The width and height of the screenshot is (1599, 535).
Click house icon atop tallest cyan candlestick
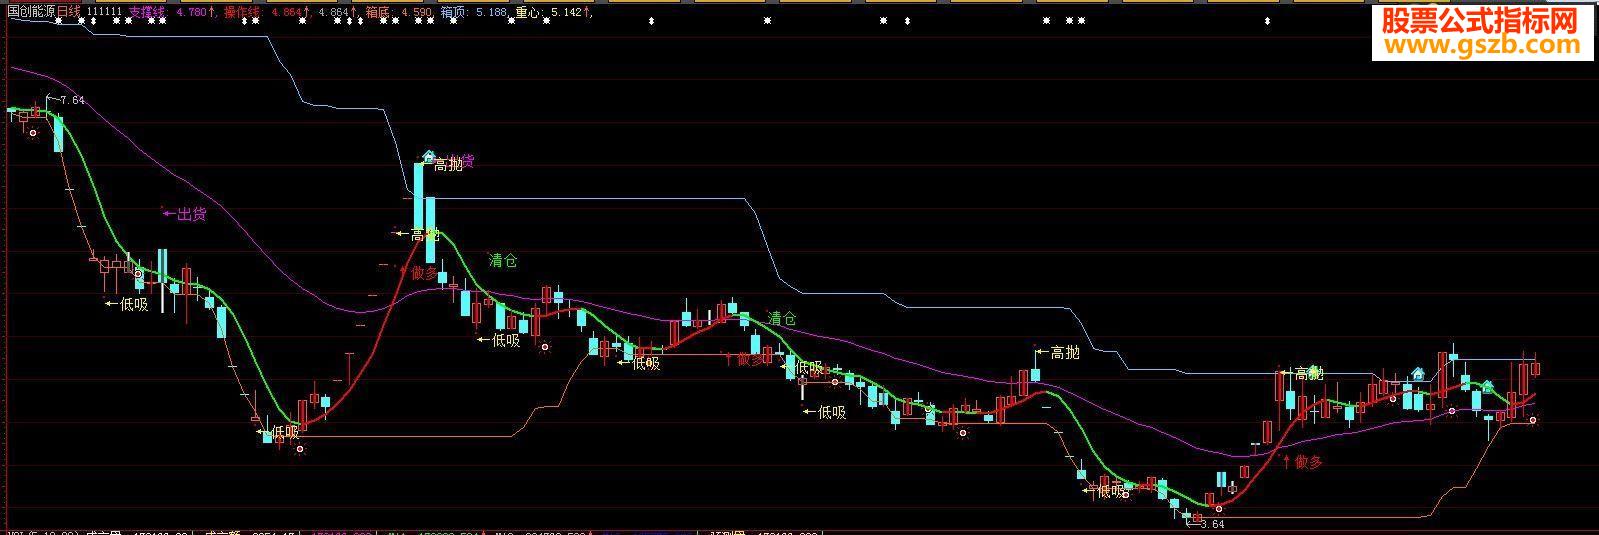coord(428,156)
